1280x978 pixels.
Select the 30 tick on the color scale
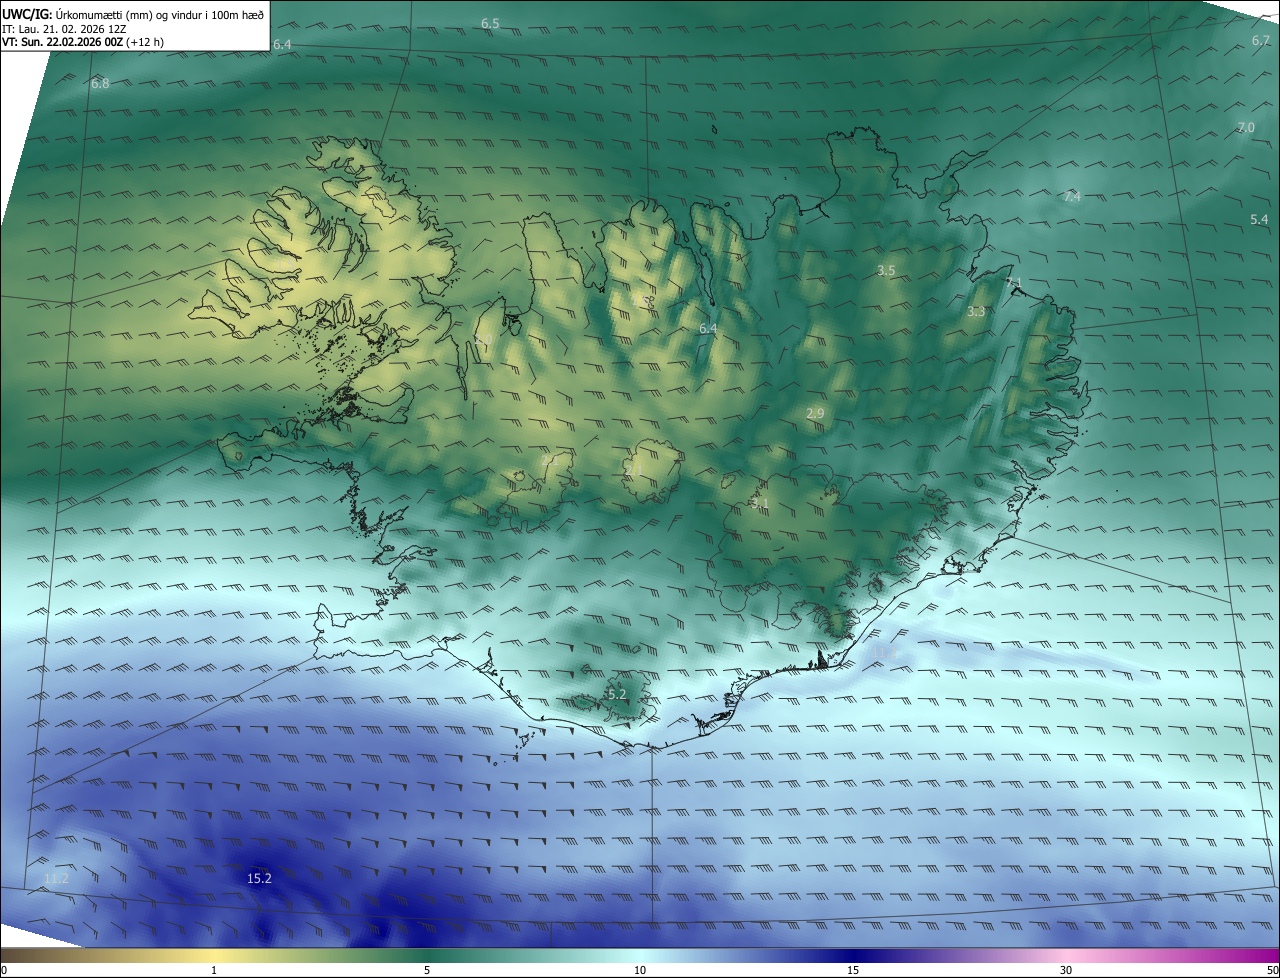tap(1066, 970)
